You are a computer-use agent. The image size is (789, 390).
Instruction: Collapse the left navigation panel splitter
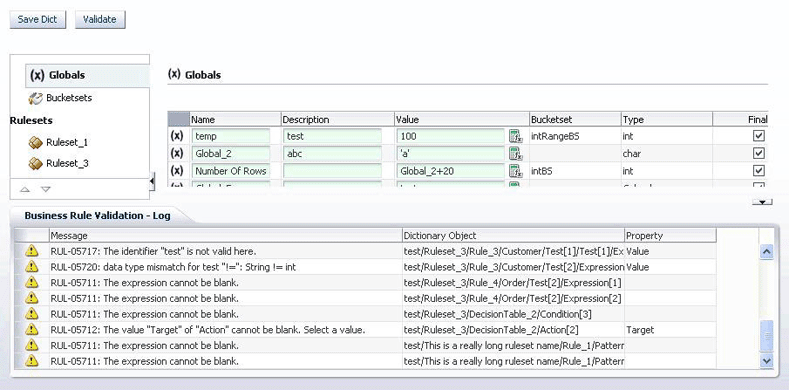(152, 182)
